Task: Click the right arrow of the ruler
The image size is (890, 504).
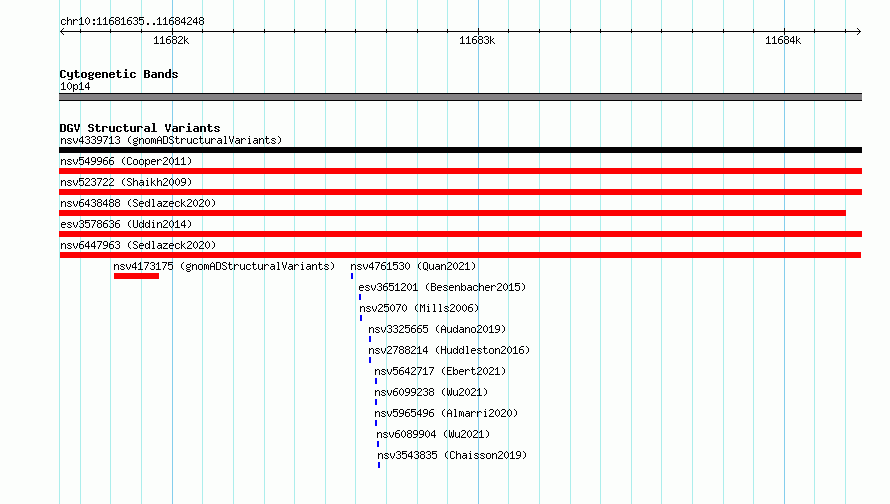Action: (858, 32)
